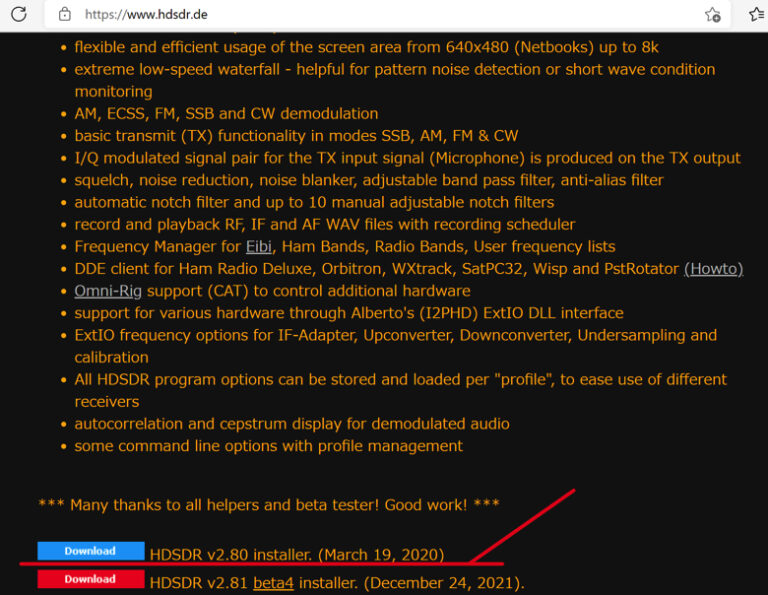The image size is (768, 595).
Task: Open the beta4 link
Action: [273, 581]
